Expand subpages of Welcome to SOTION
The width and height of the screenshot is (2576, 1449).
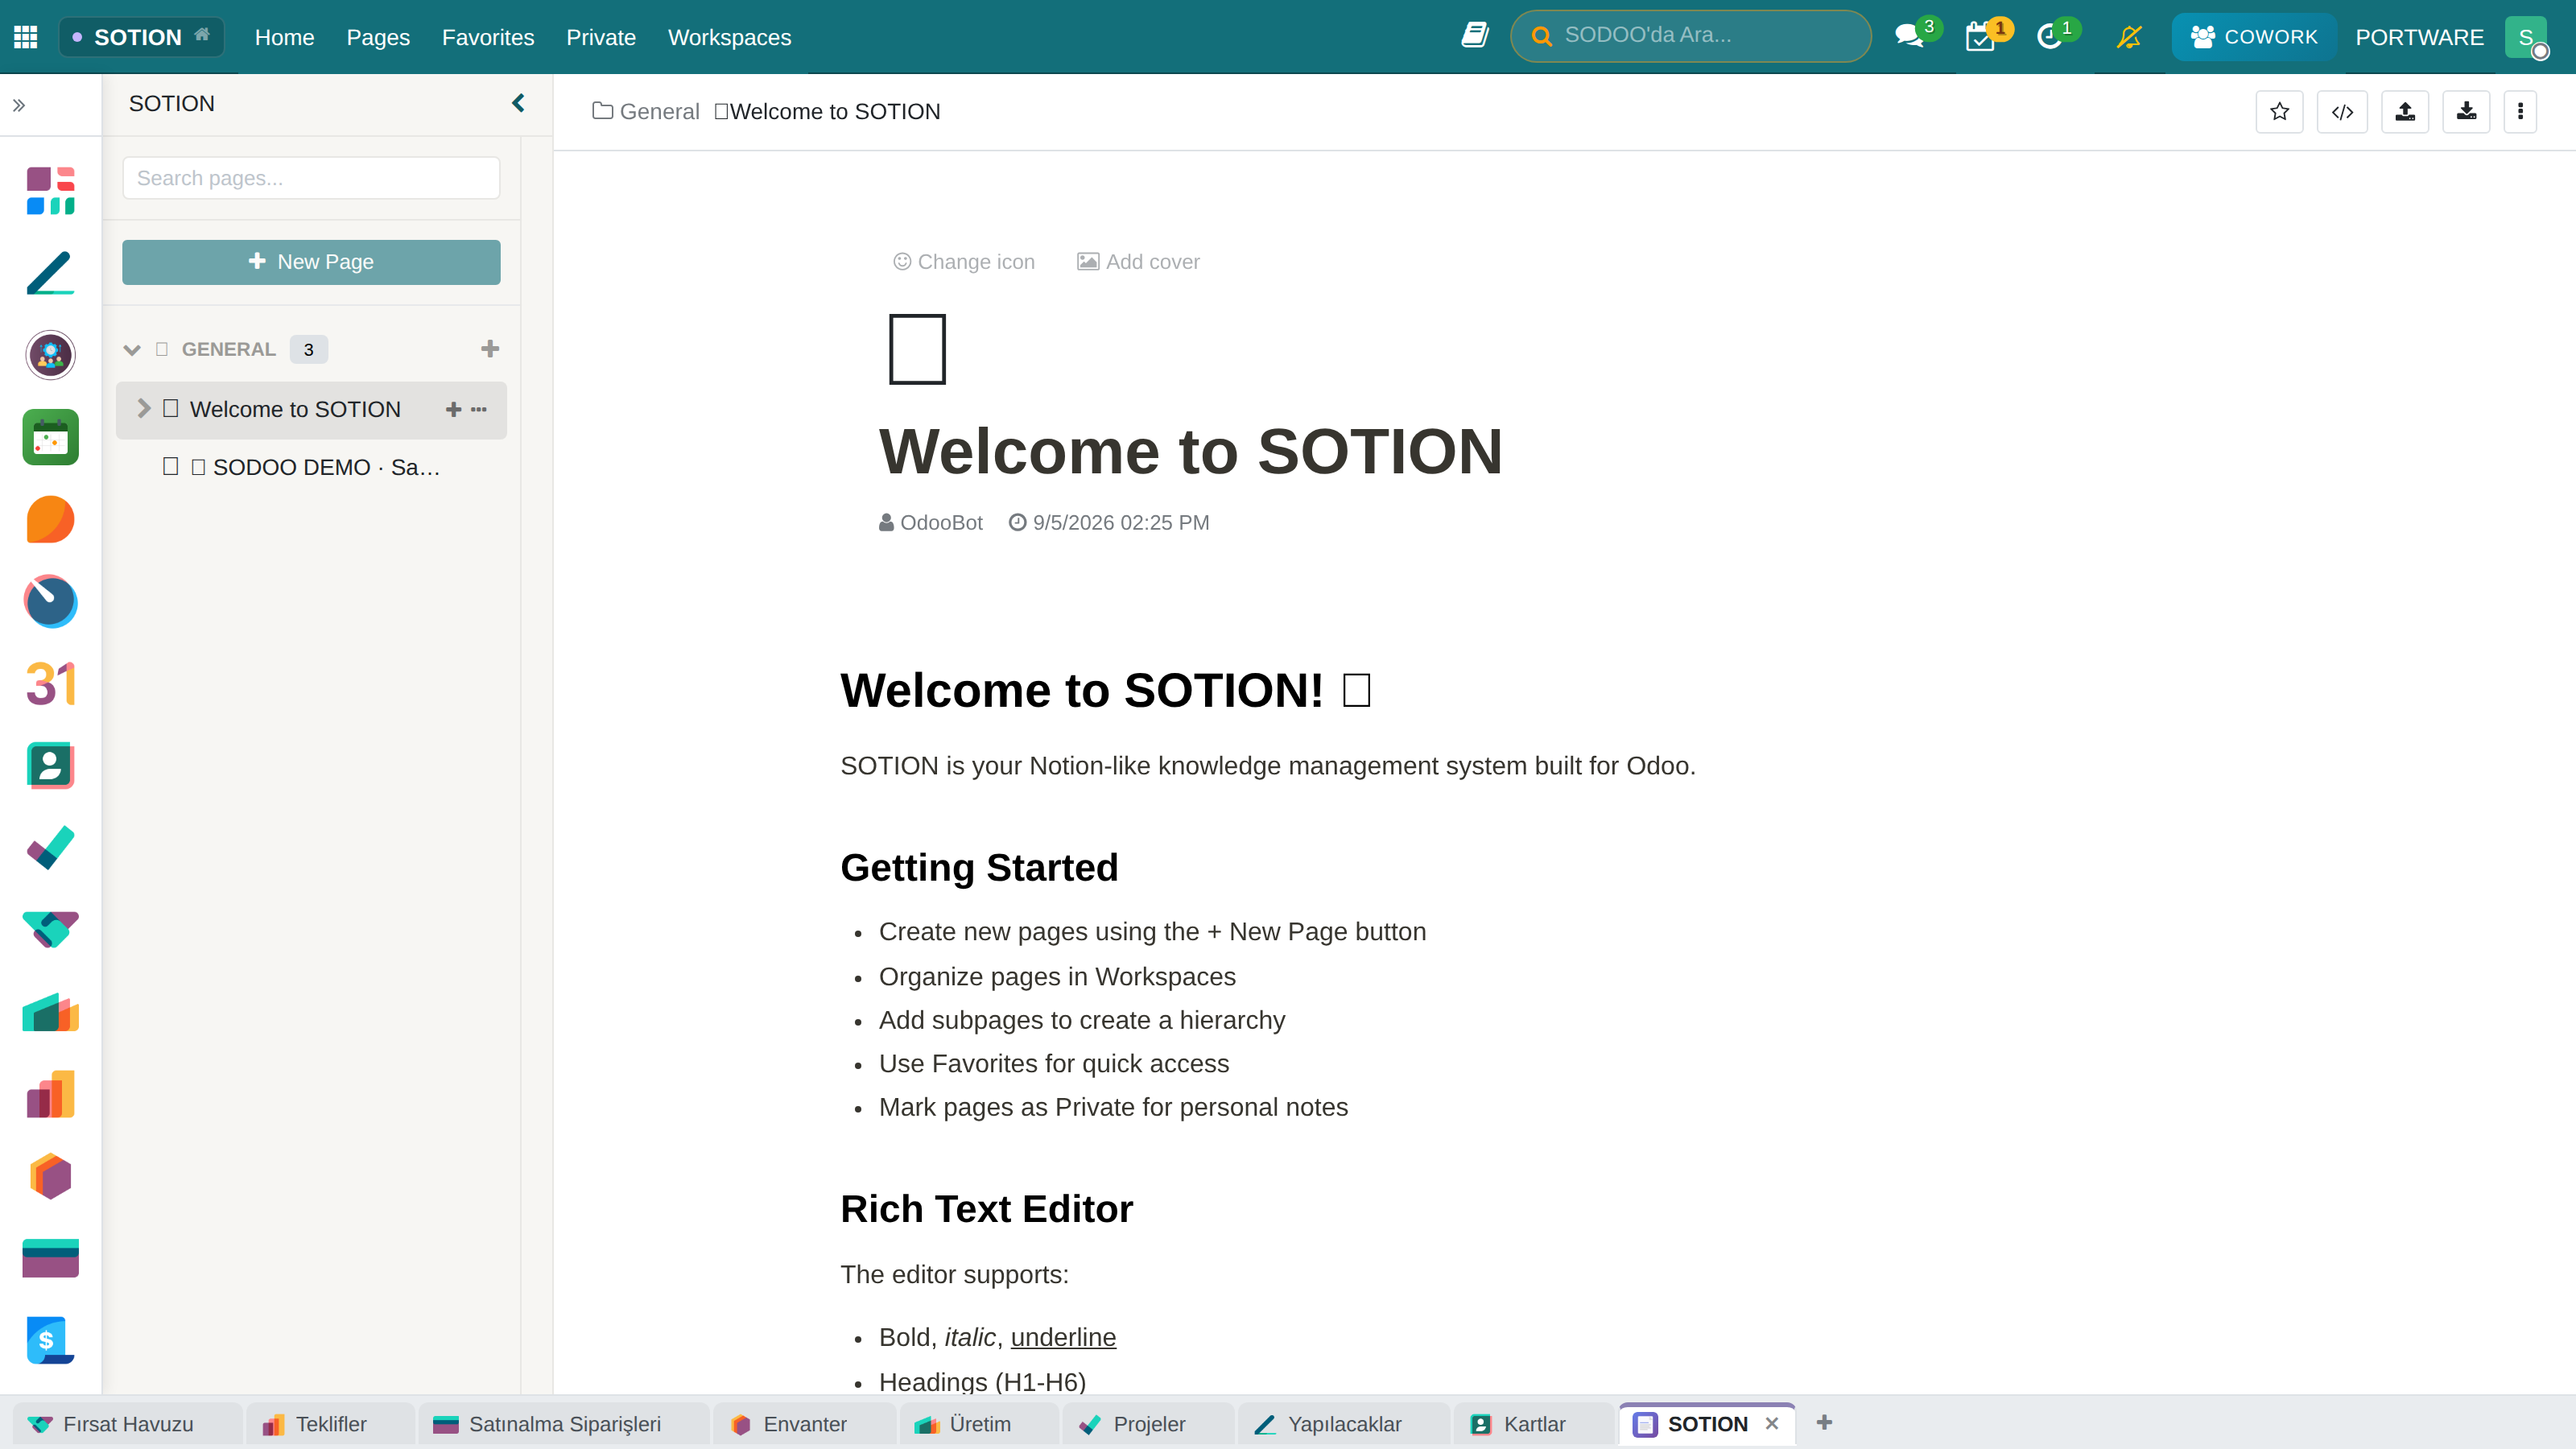[143, 408]
